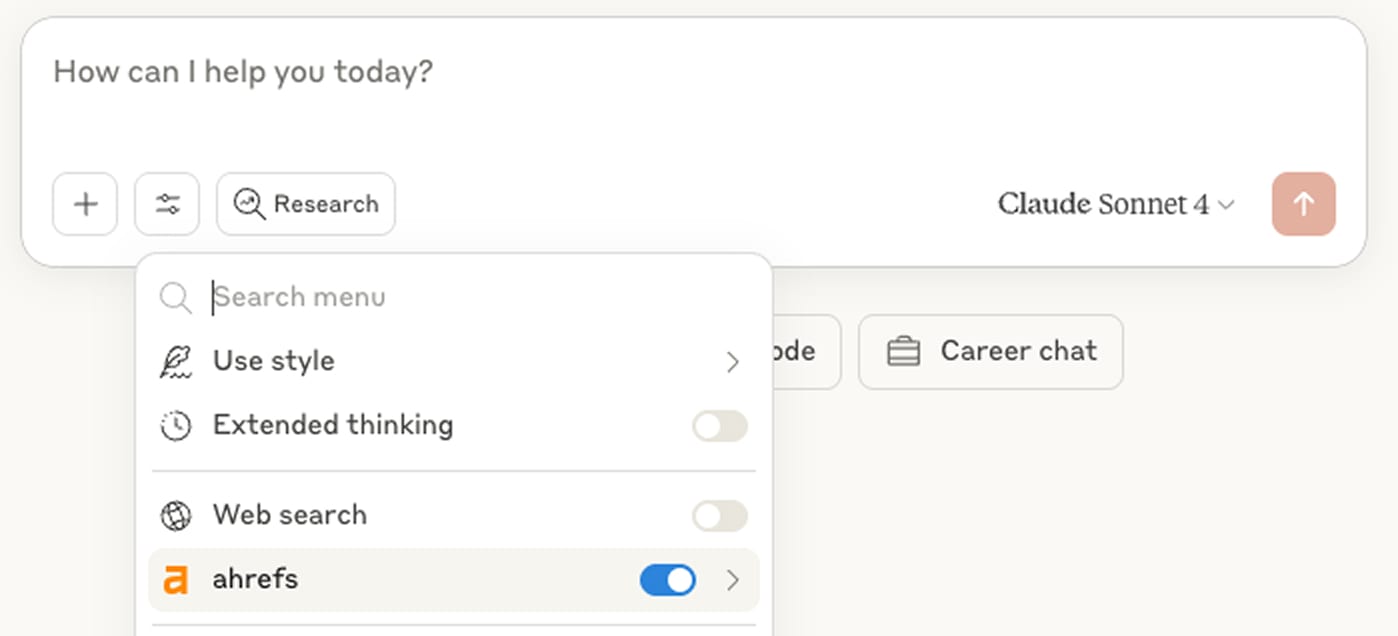Focus the Search menu text field
Viewport: 1398px width, 636px height.
[450, 297]
